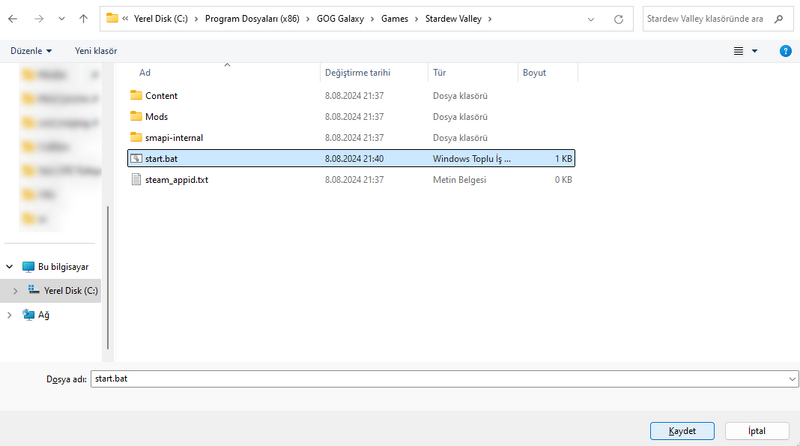
Task: Select Bu bilgisayar in navigation pane
Action: tap(55, 267)
